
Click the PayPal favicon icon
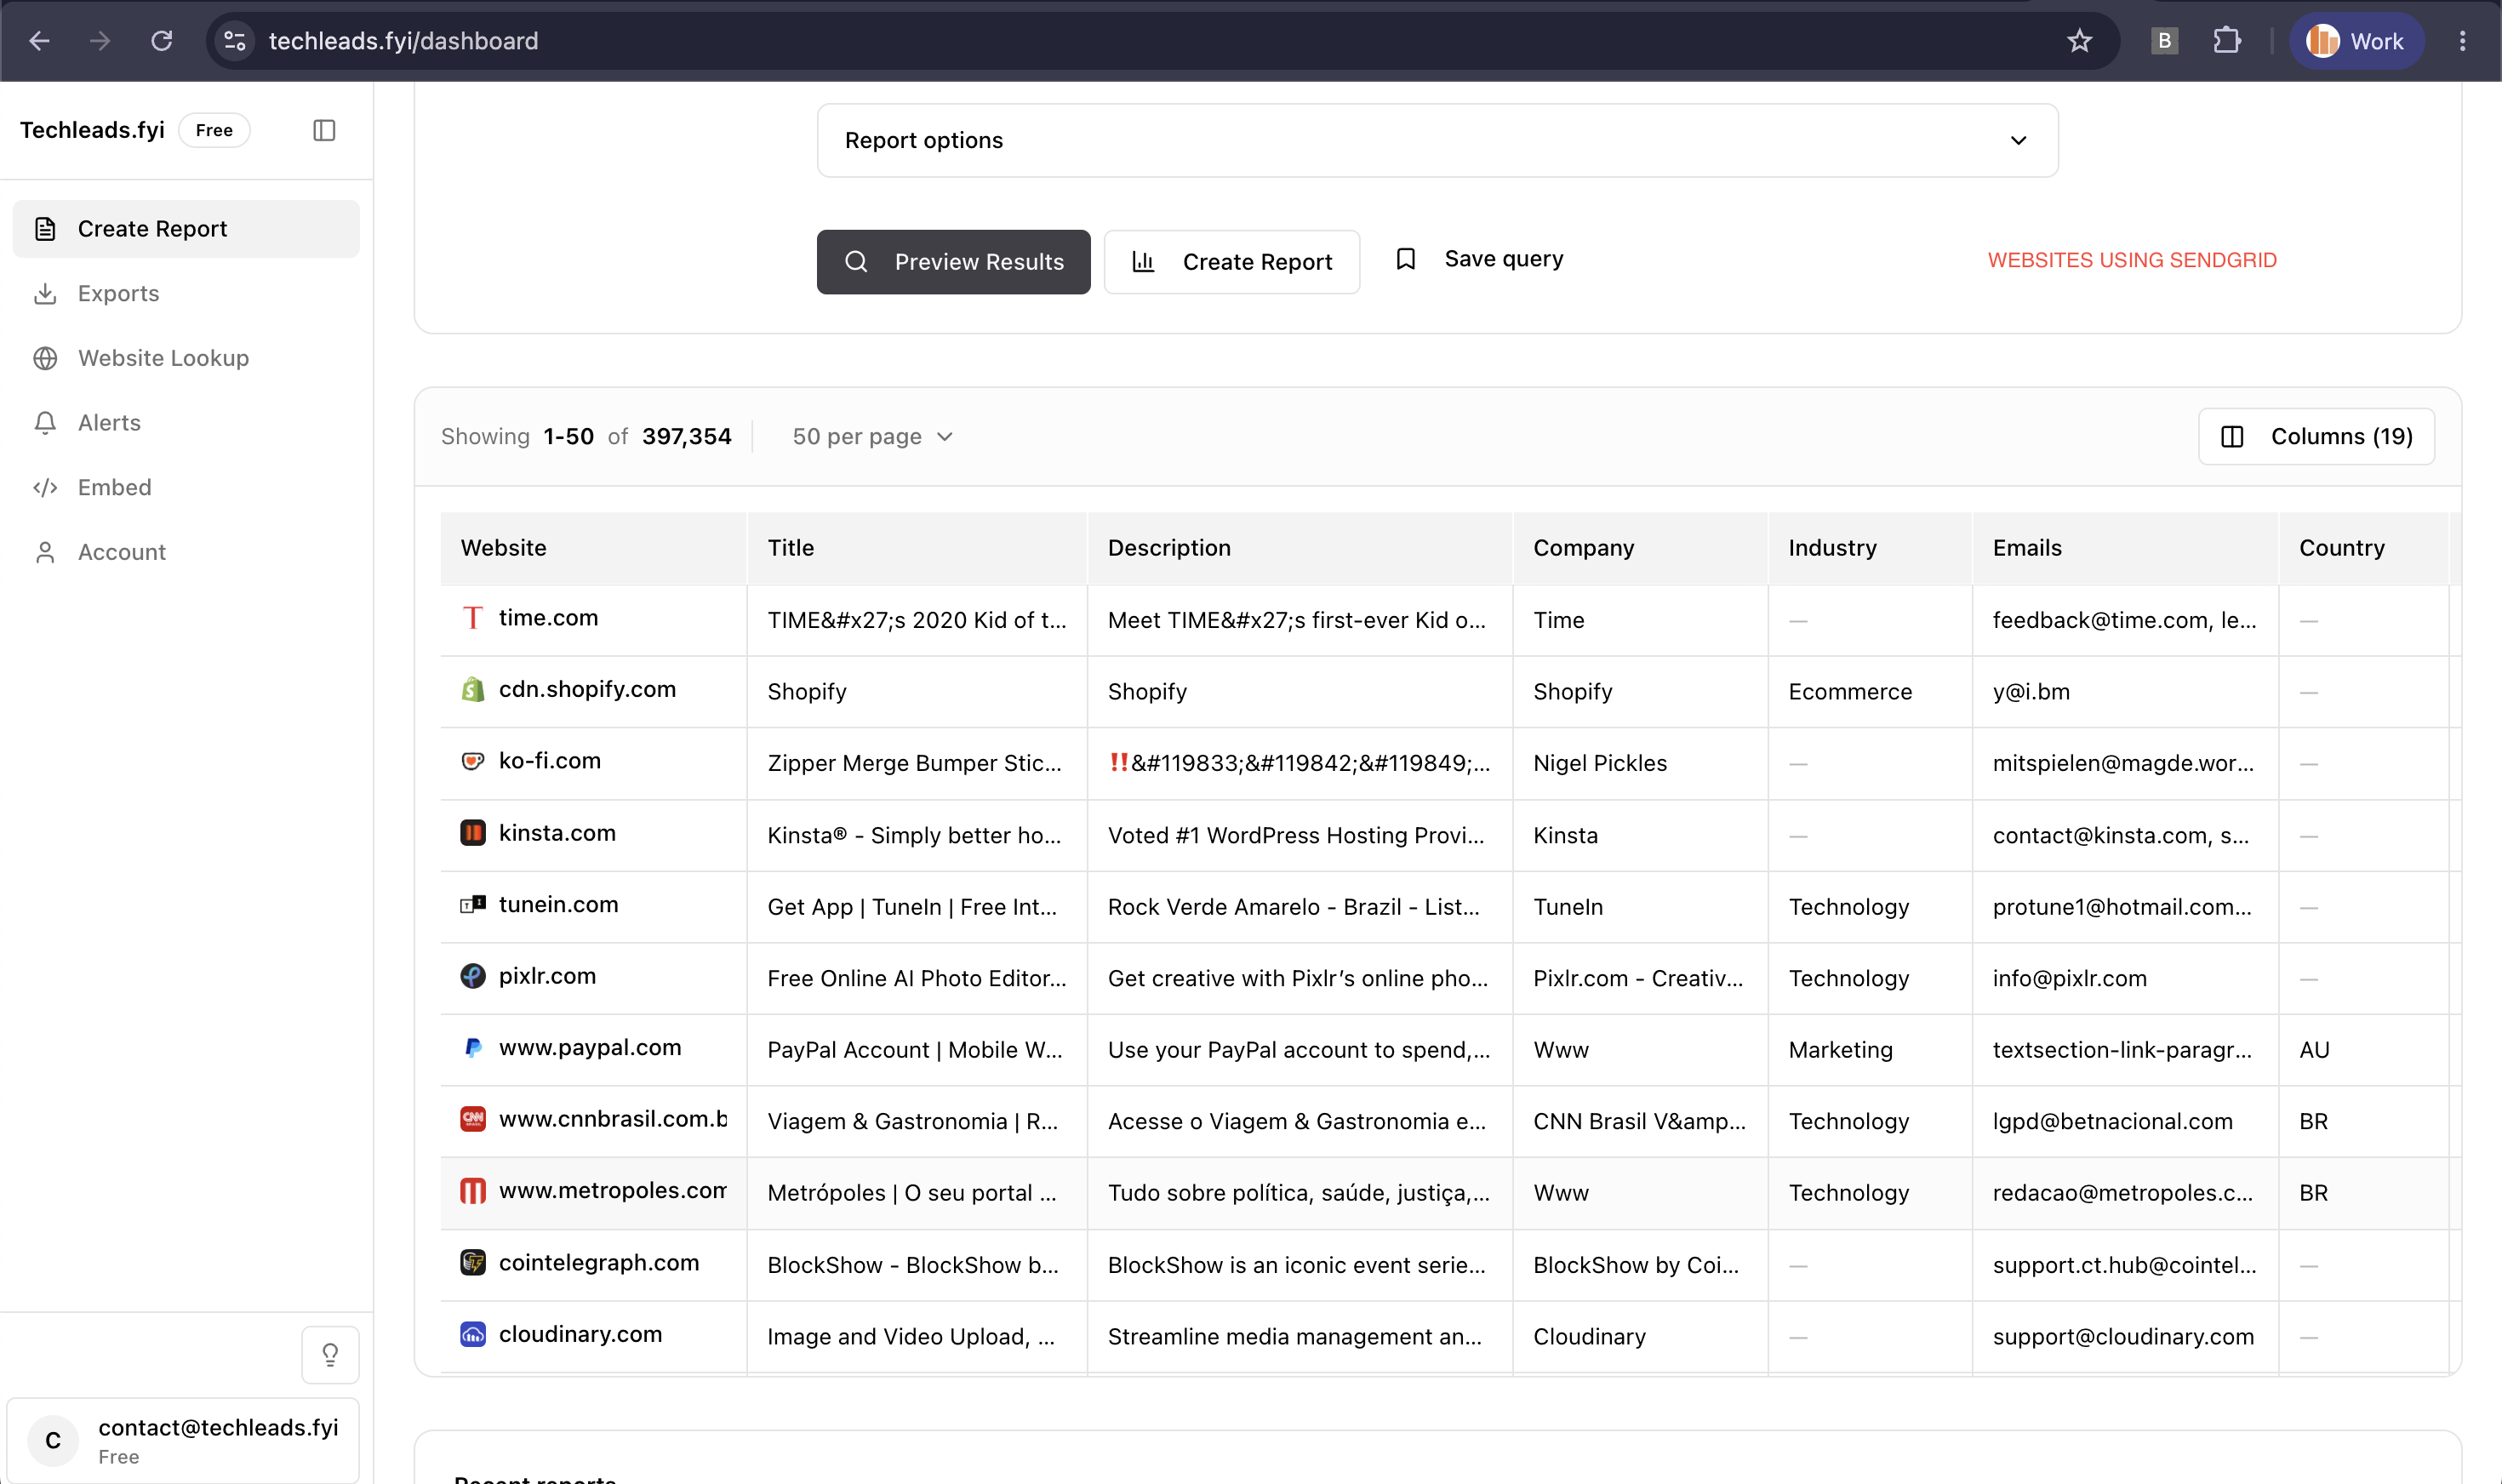472,1047
